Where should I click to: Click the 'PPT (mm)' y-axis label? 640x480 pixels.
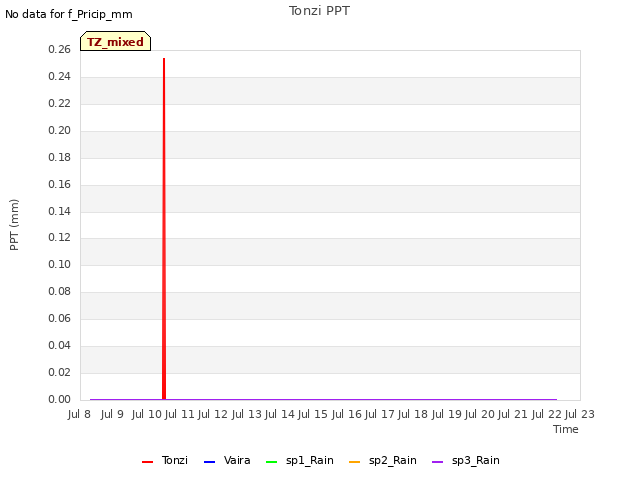click(14, 225)
